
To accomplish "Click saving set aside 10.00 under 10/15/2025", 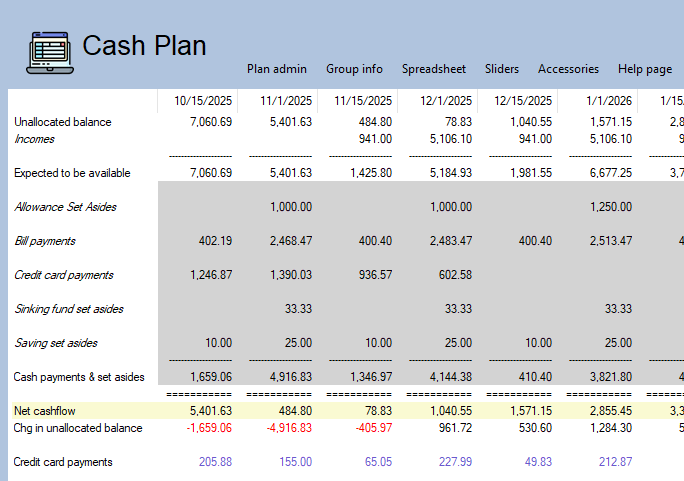I will click(x=219, y=343).
